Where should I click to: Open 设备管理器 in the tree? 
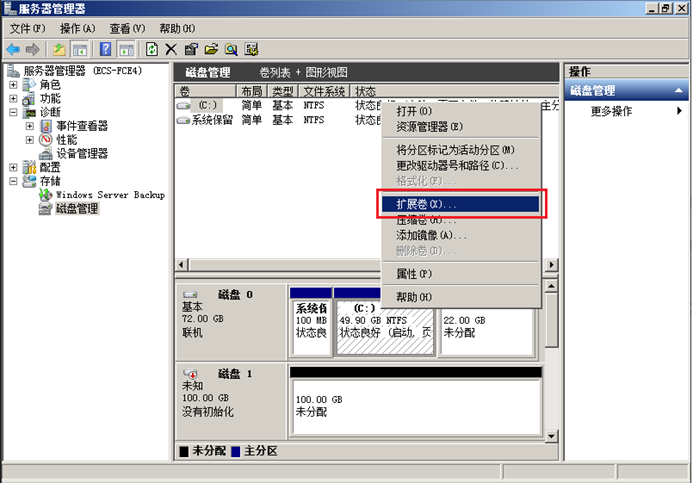point(82,153)
